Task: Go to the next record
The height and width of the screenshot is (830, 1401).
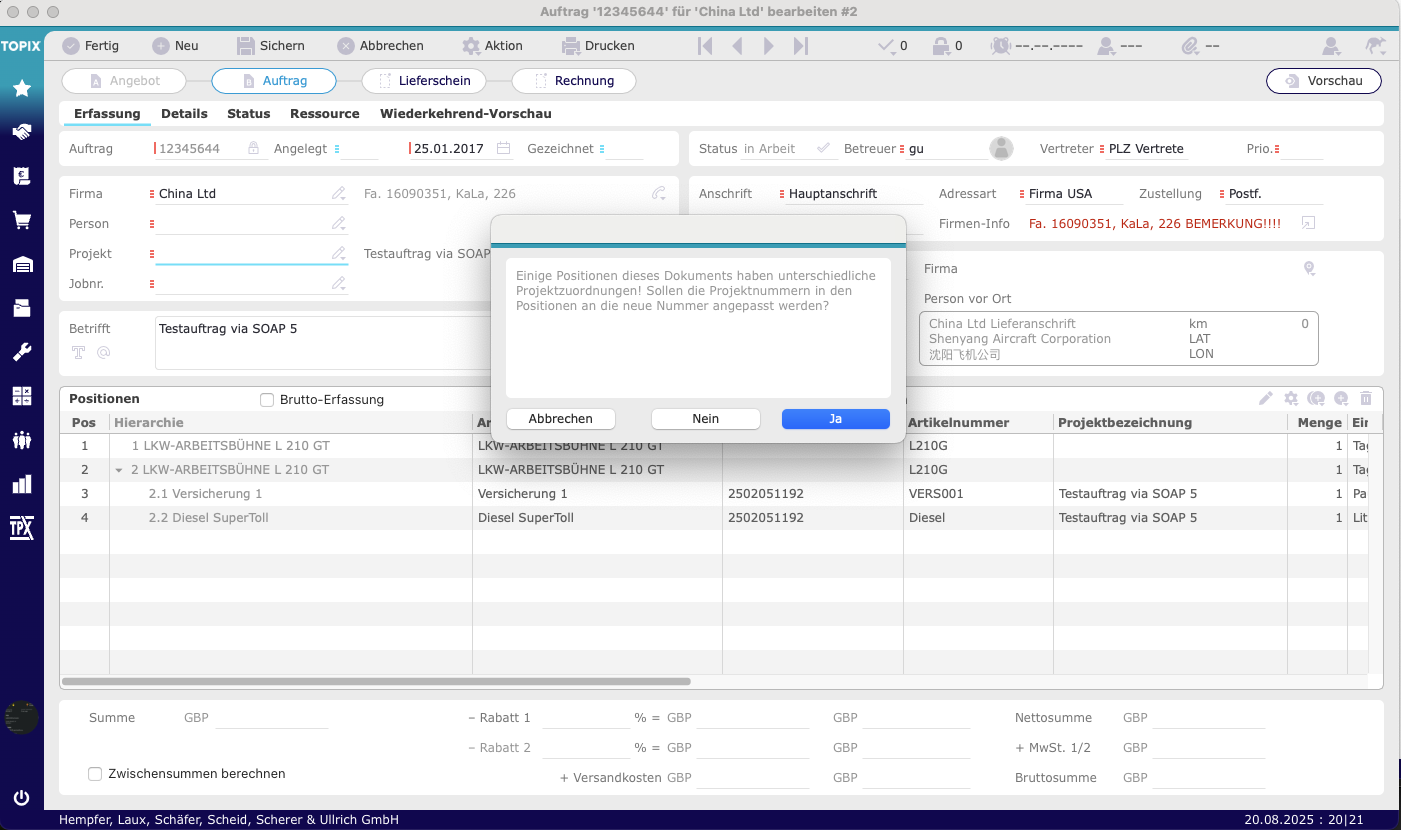Action: coord(769,46)
